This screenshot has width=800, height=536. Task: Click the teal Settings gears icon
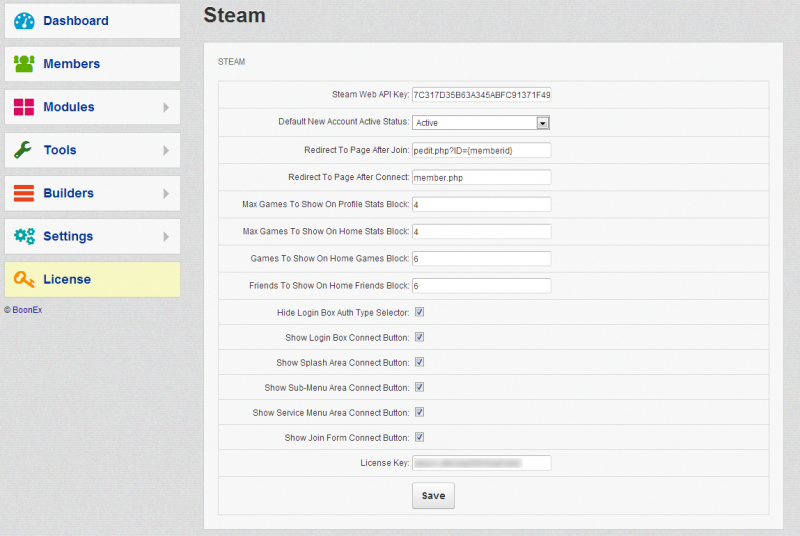tap(24, 236)
